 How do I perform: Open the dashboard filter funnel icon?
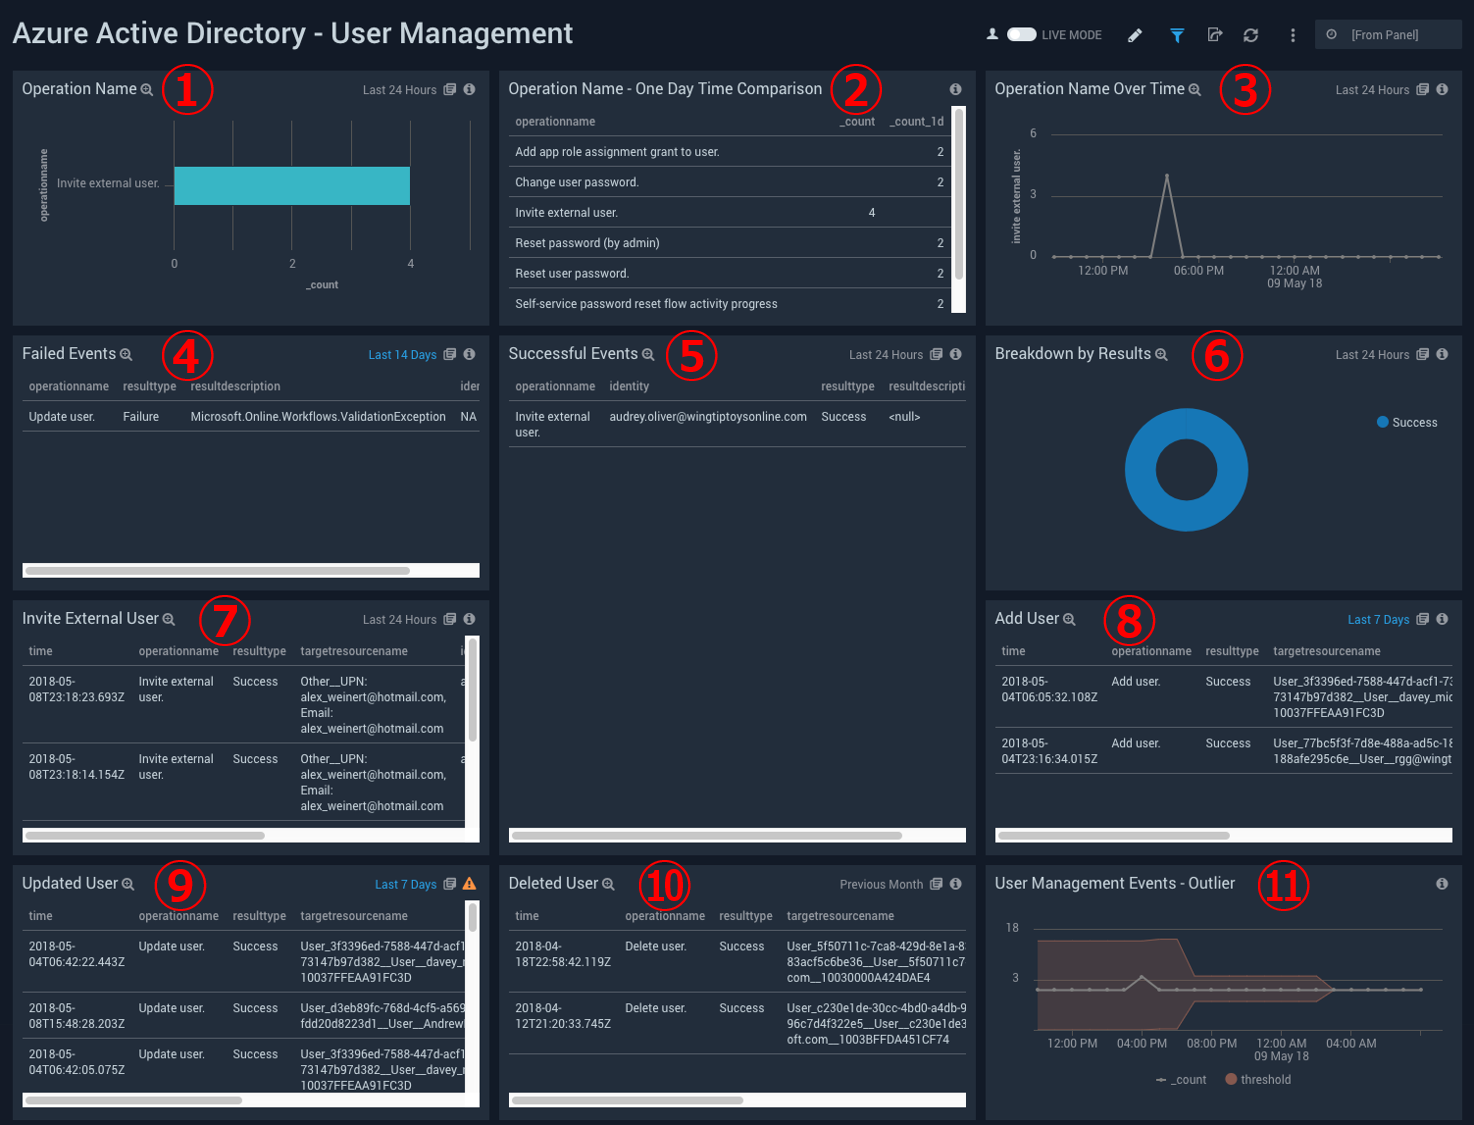point(1177,35)
